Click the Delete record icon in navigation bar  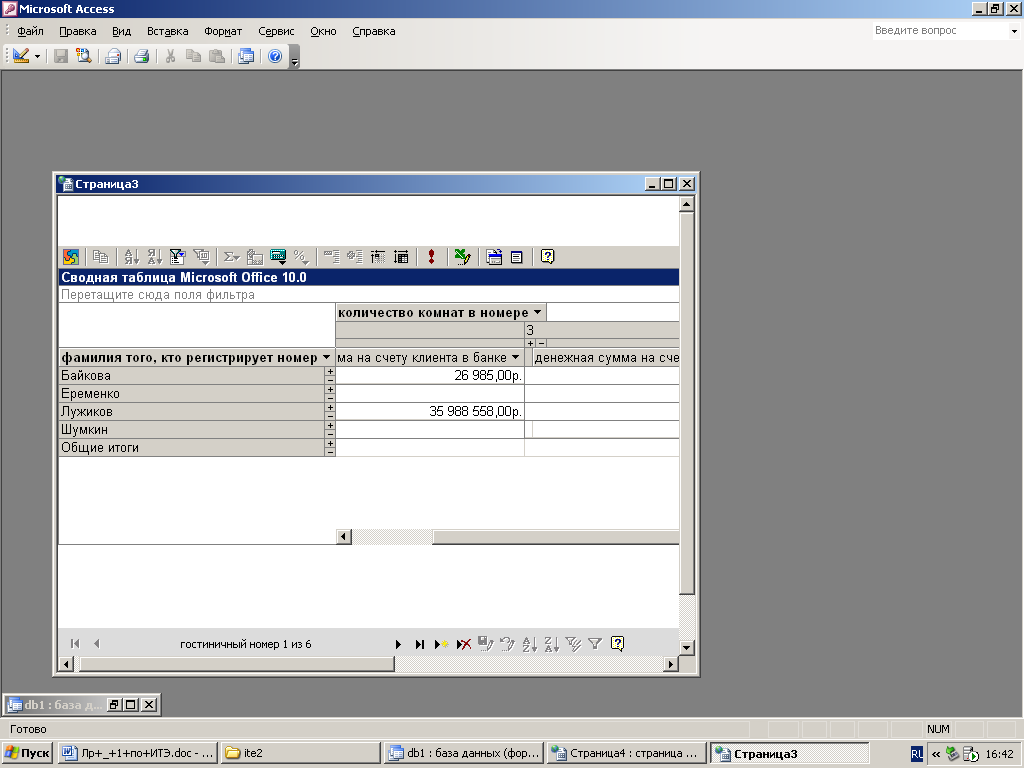tap(464, 644)
